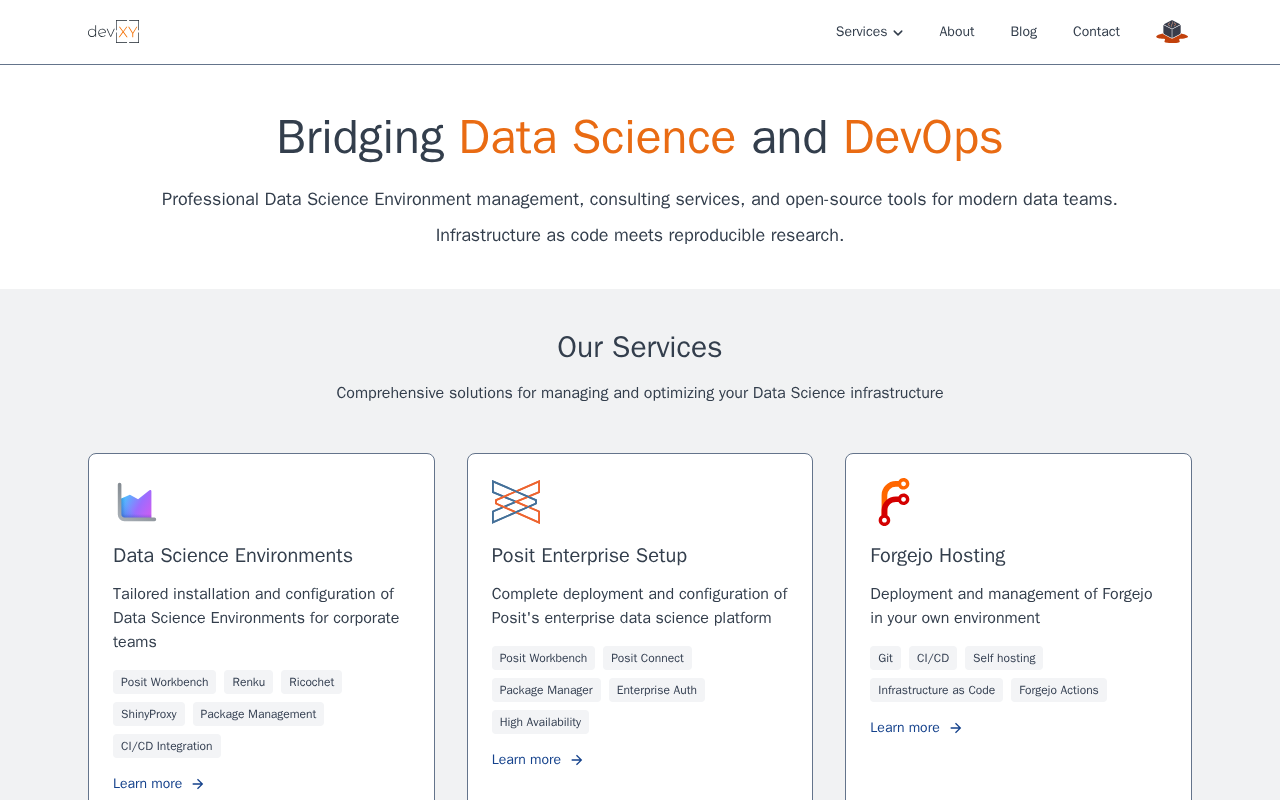
Task: Follow Learn more under Posit Enterprise Setup
Action: (526, 760)
